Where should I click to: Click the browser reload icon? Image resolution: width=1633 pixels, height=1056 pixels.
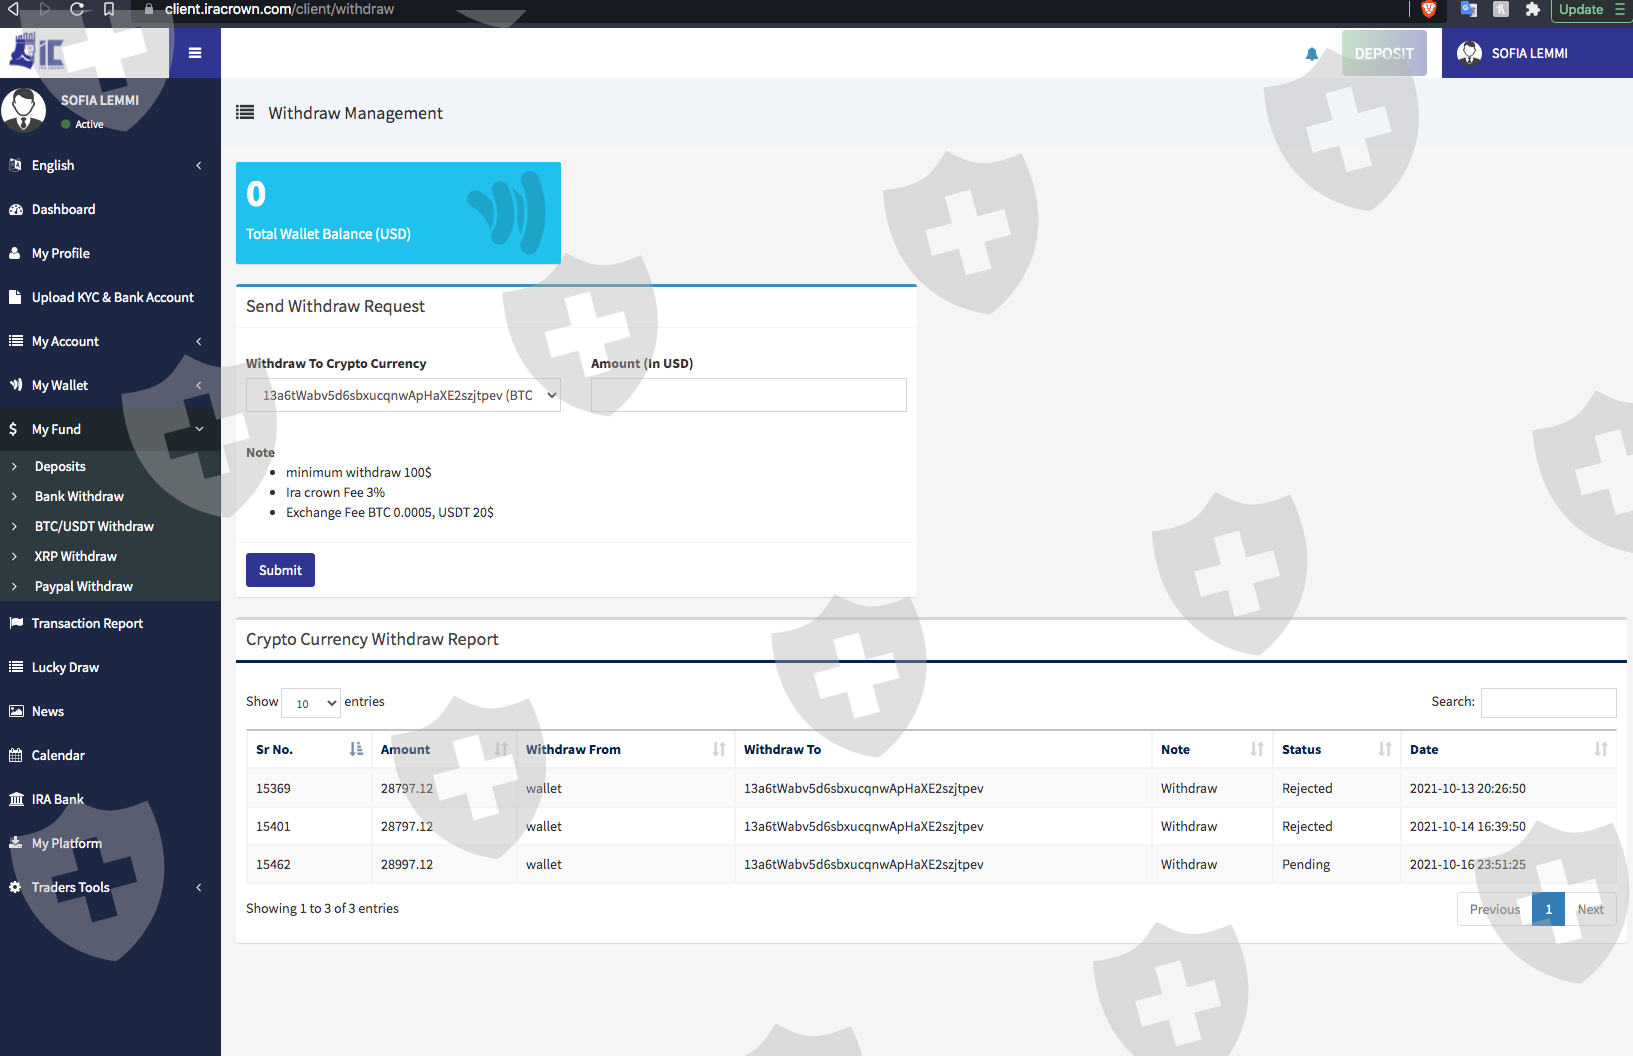pos(77,10)
